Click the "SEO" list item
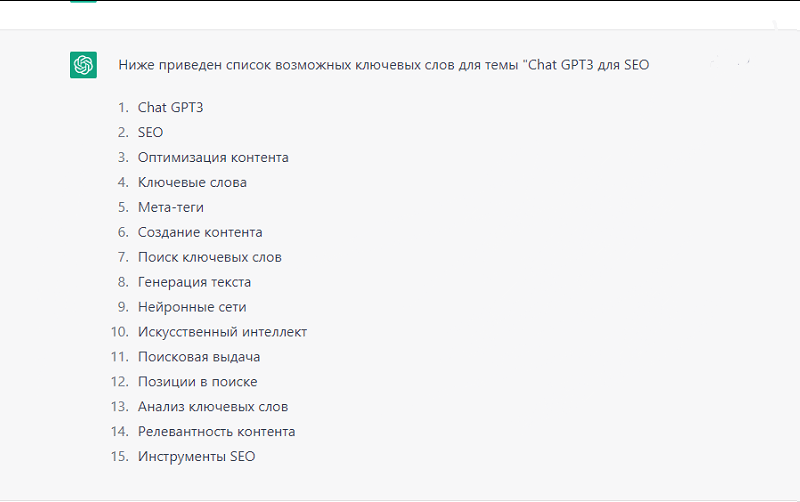 click(150, 132)
